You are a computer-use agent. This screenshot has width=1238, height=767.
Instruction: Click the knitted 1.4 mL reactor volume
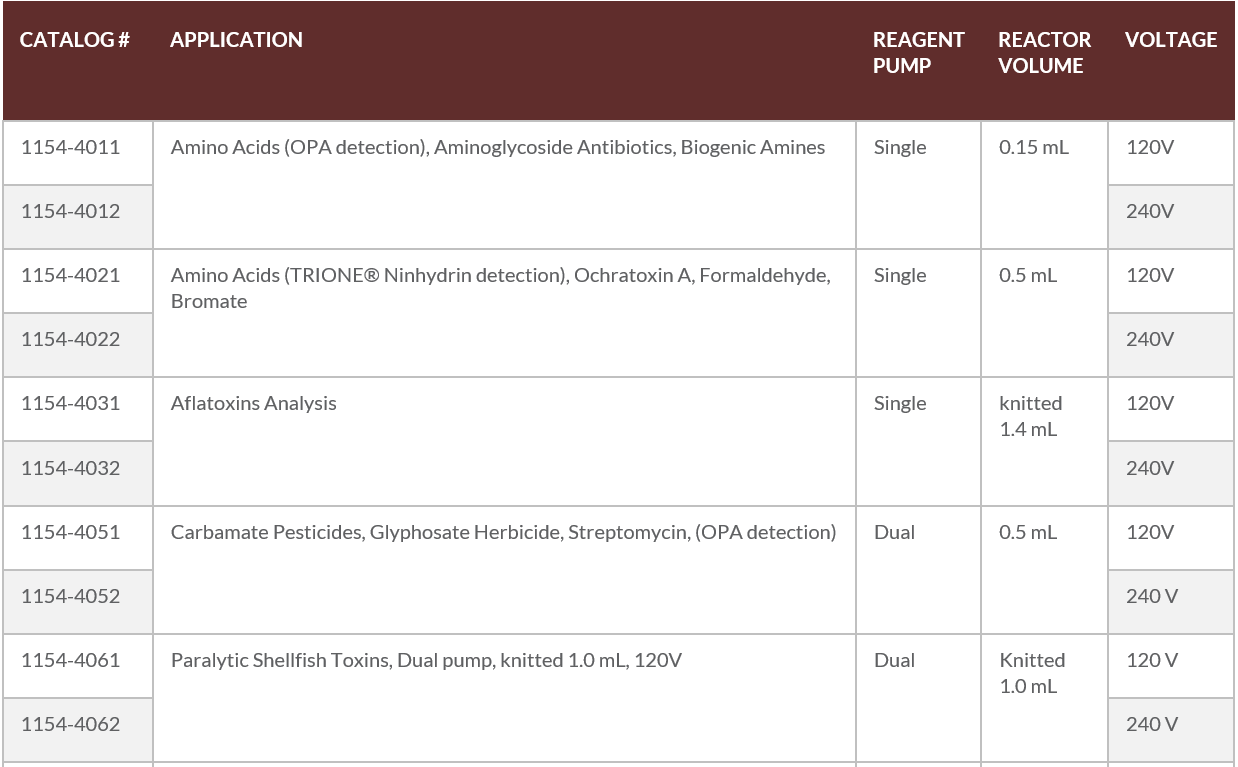(x=1030, y=416)
